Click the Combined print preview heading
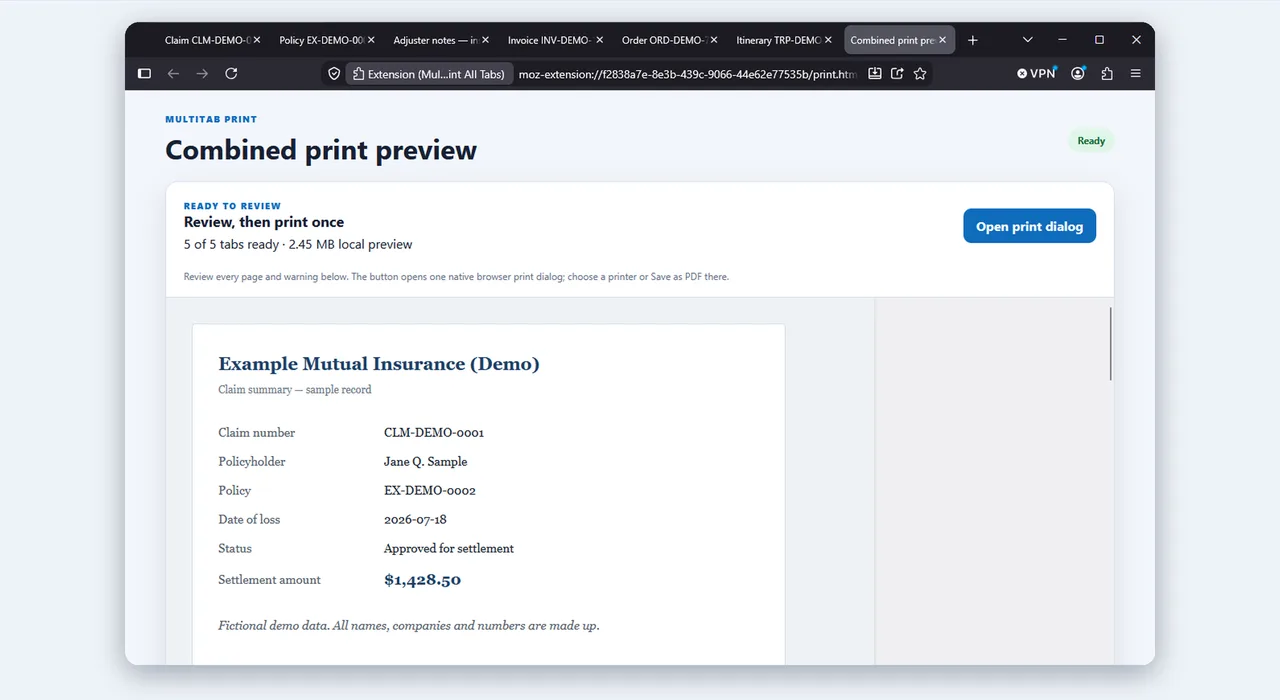The width and height of the screenshot is (1280, 700). 321,150
